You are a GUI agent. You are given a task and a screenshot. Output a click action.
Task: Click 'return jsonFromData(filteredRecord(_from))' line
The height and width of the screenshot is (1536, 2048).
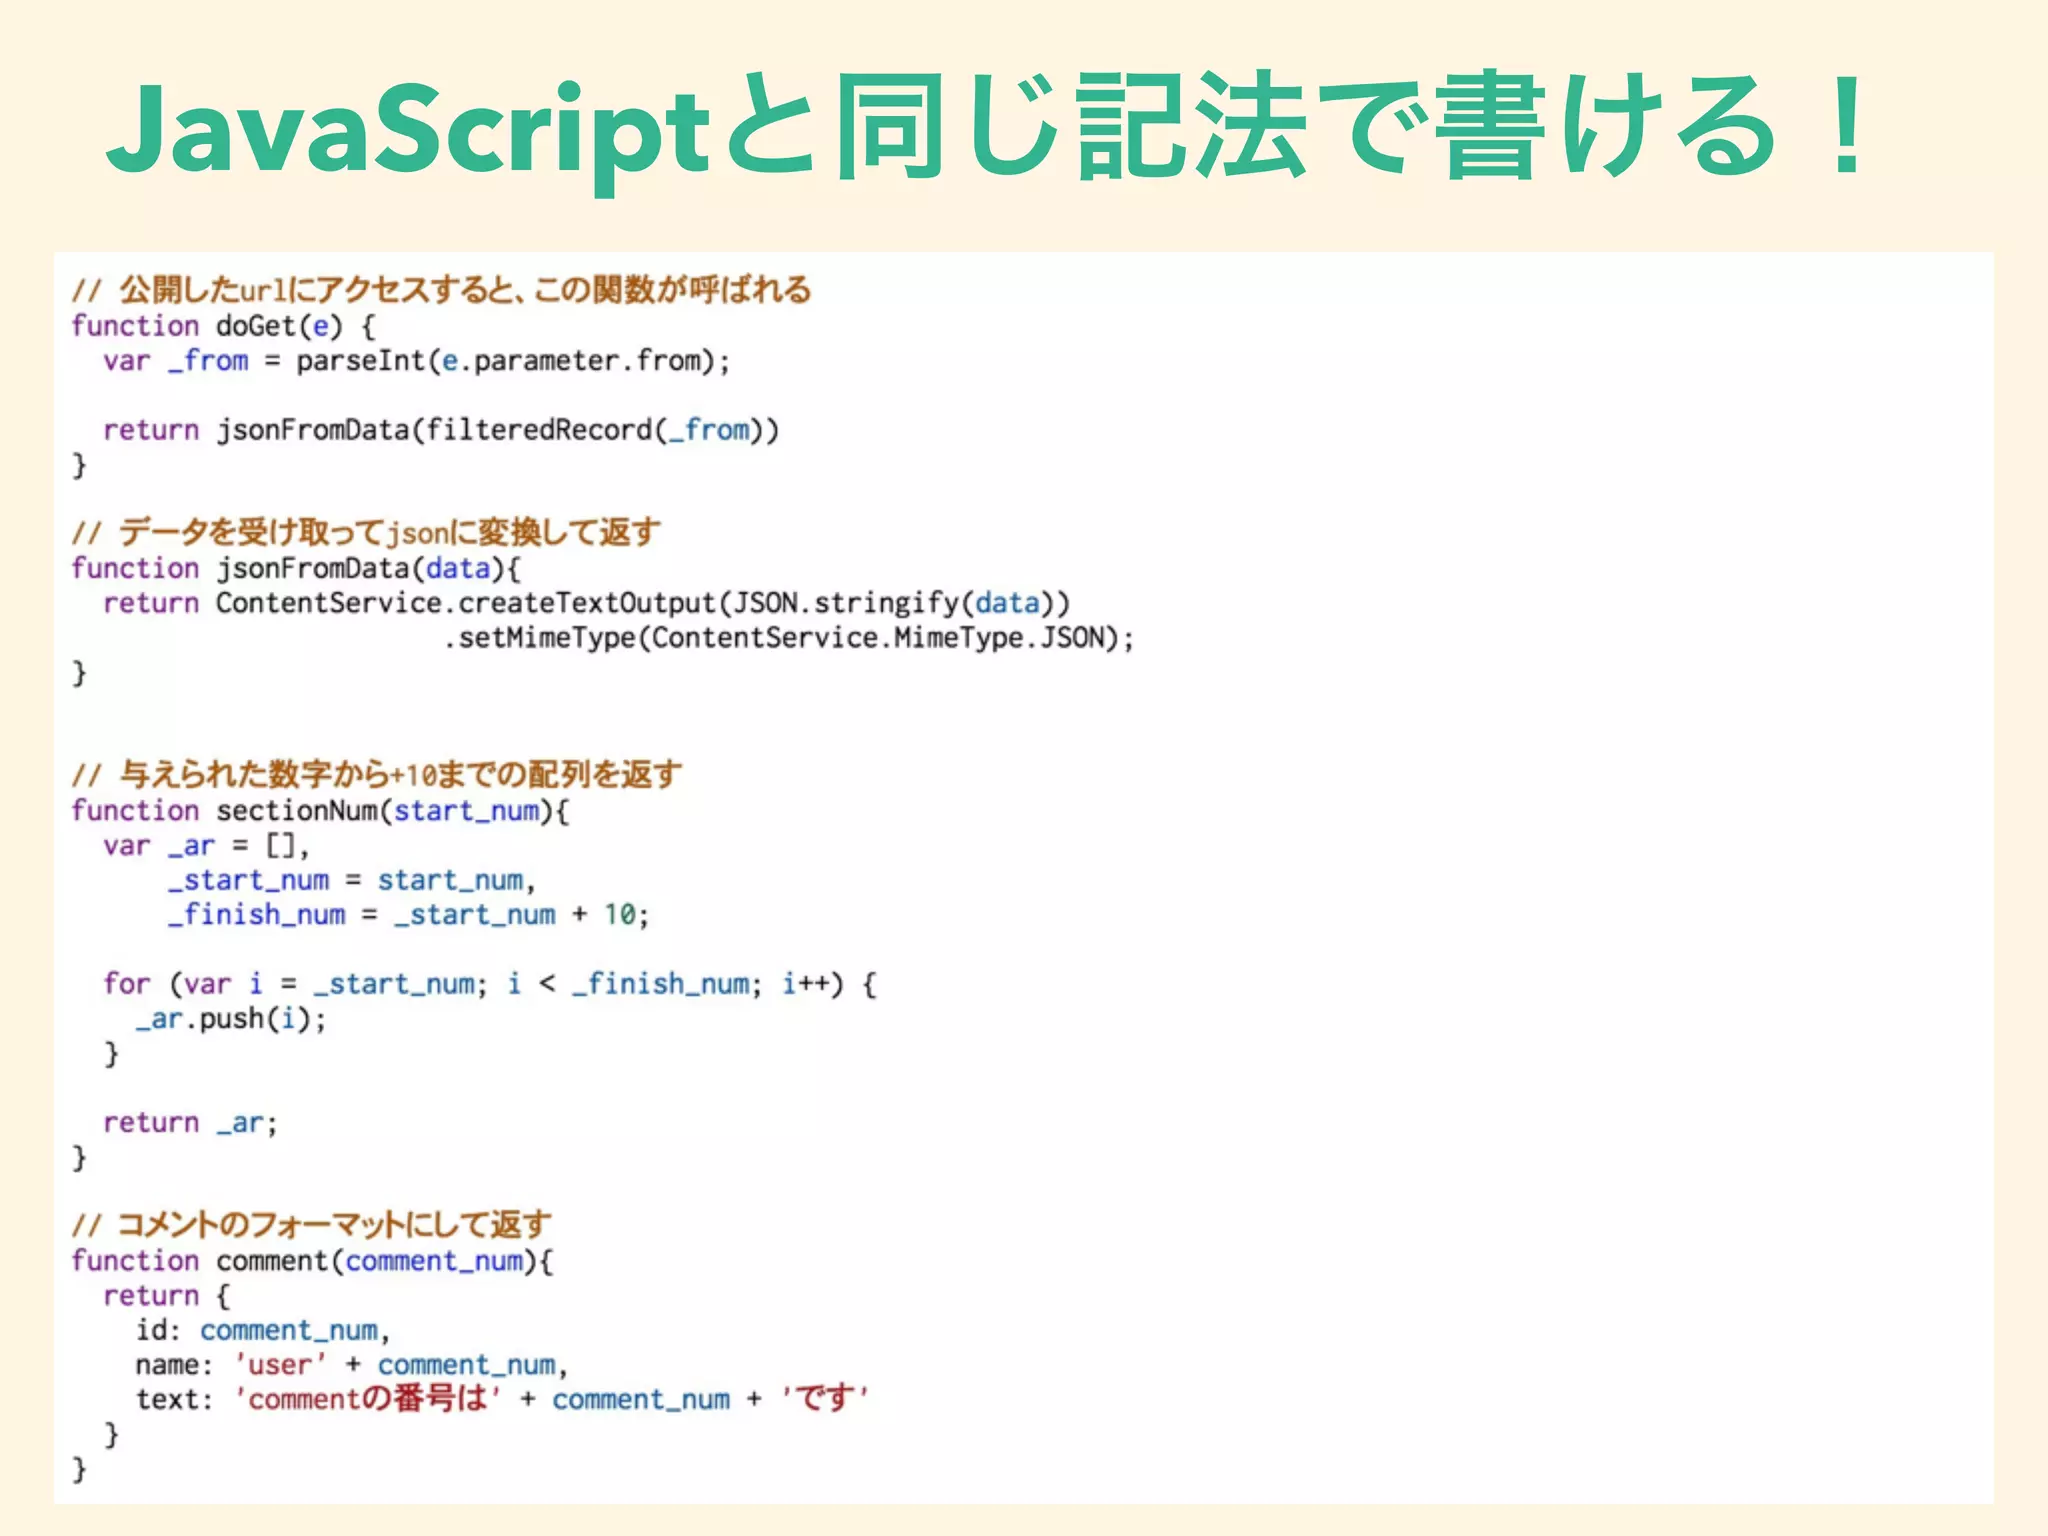tap(440, 430)
